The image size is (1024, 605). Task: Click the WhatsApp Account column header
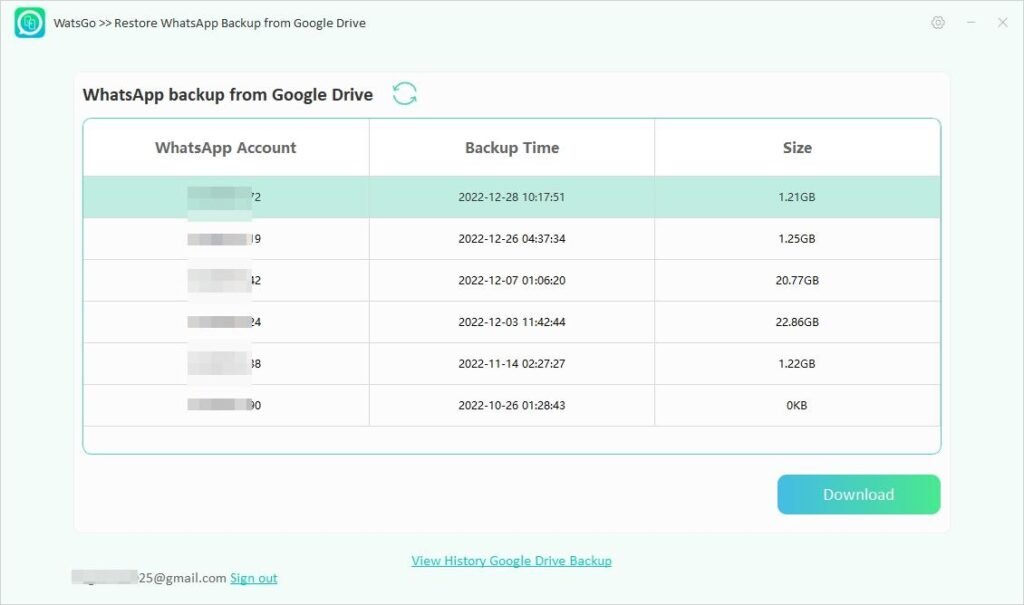[226, 147]
